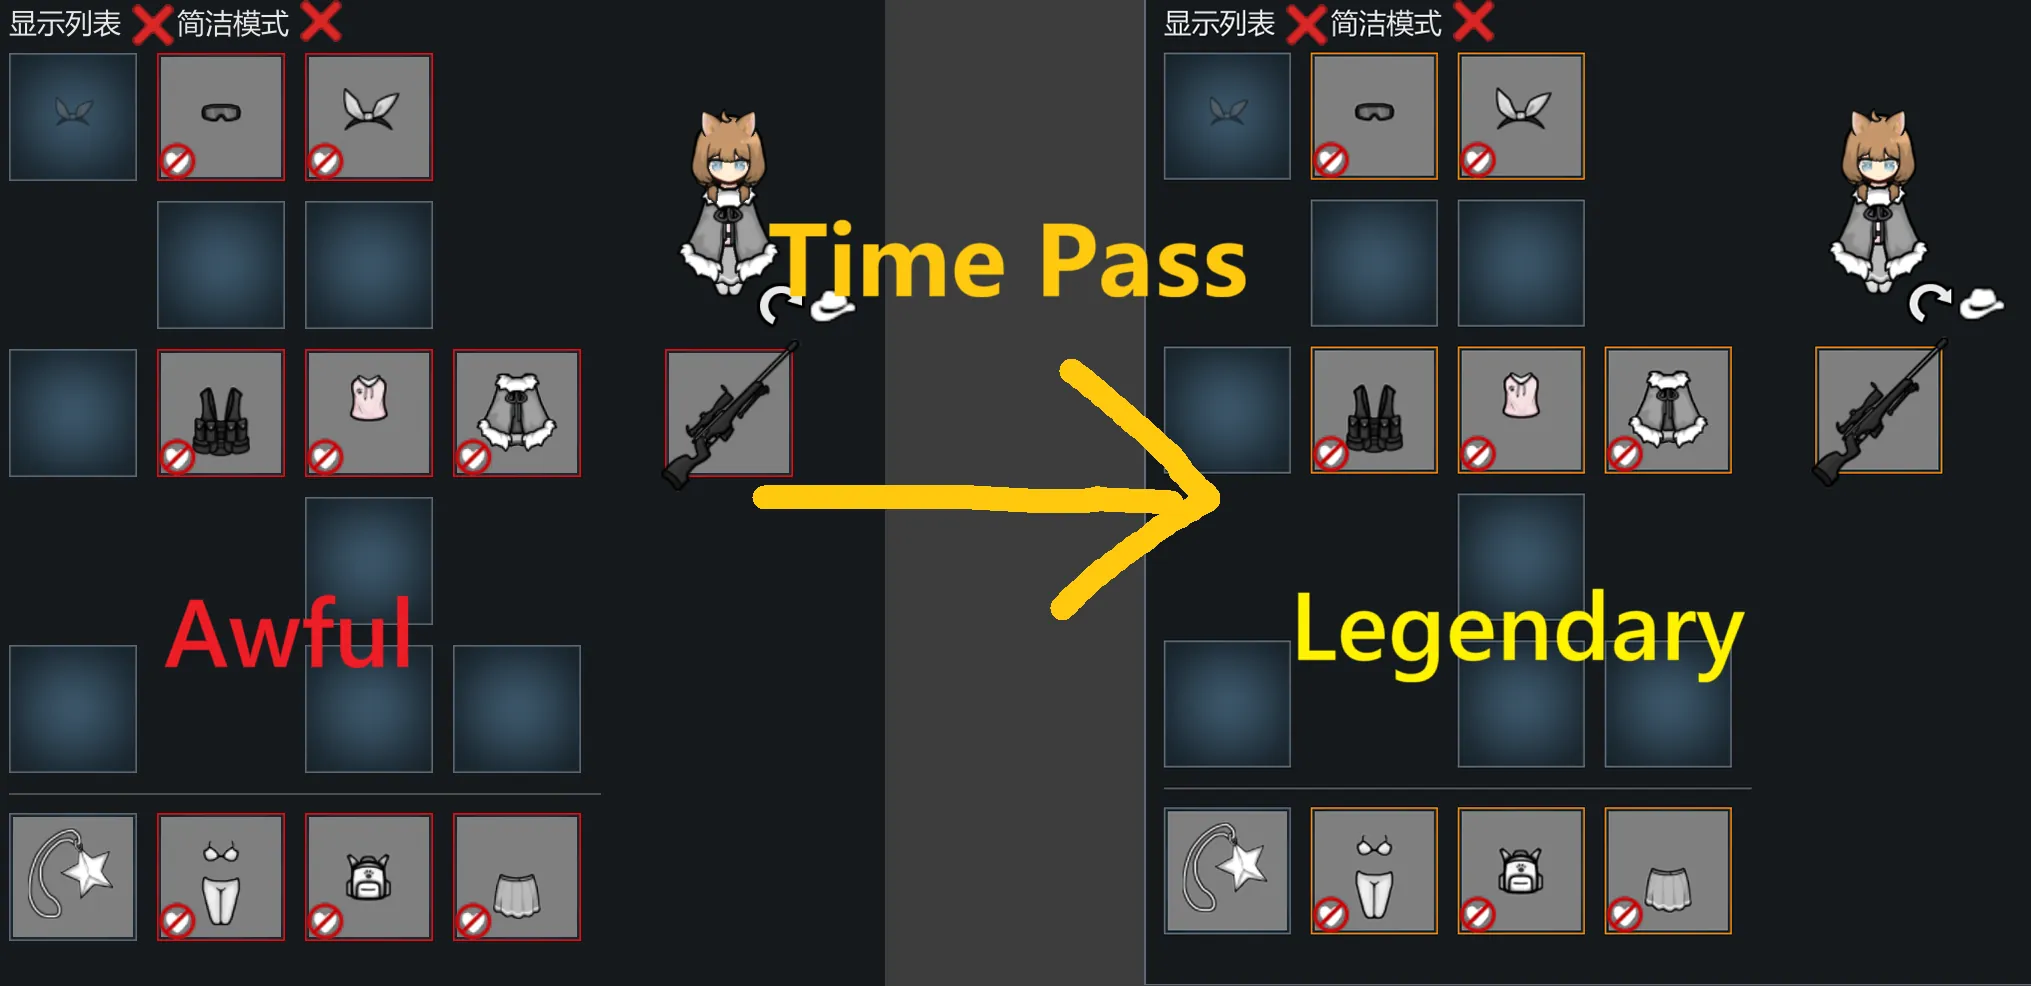Toggle hat icon beside right character
Screen dimensions: 2031x986
1981,303
